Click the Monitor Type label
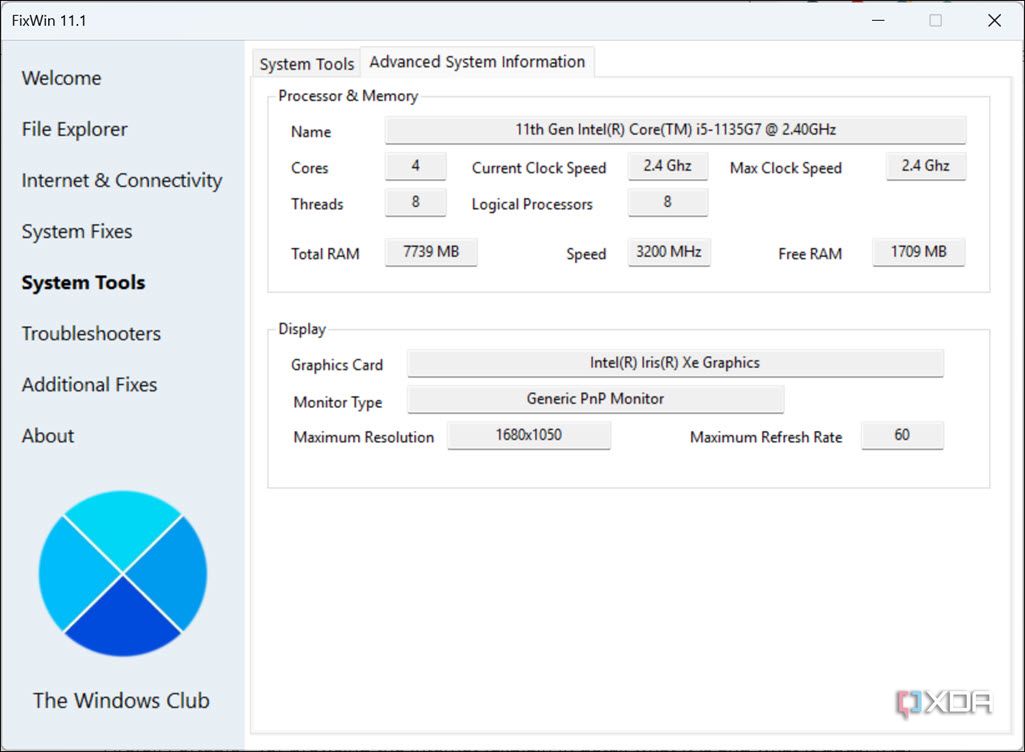 pyautogui.click(x=338, y=402)
